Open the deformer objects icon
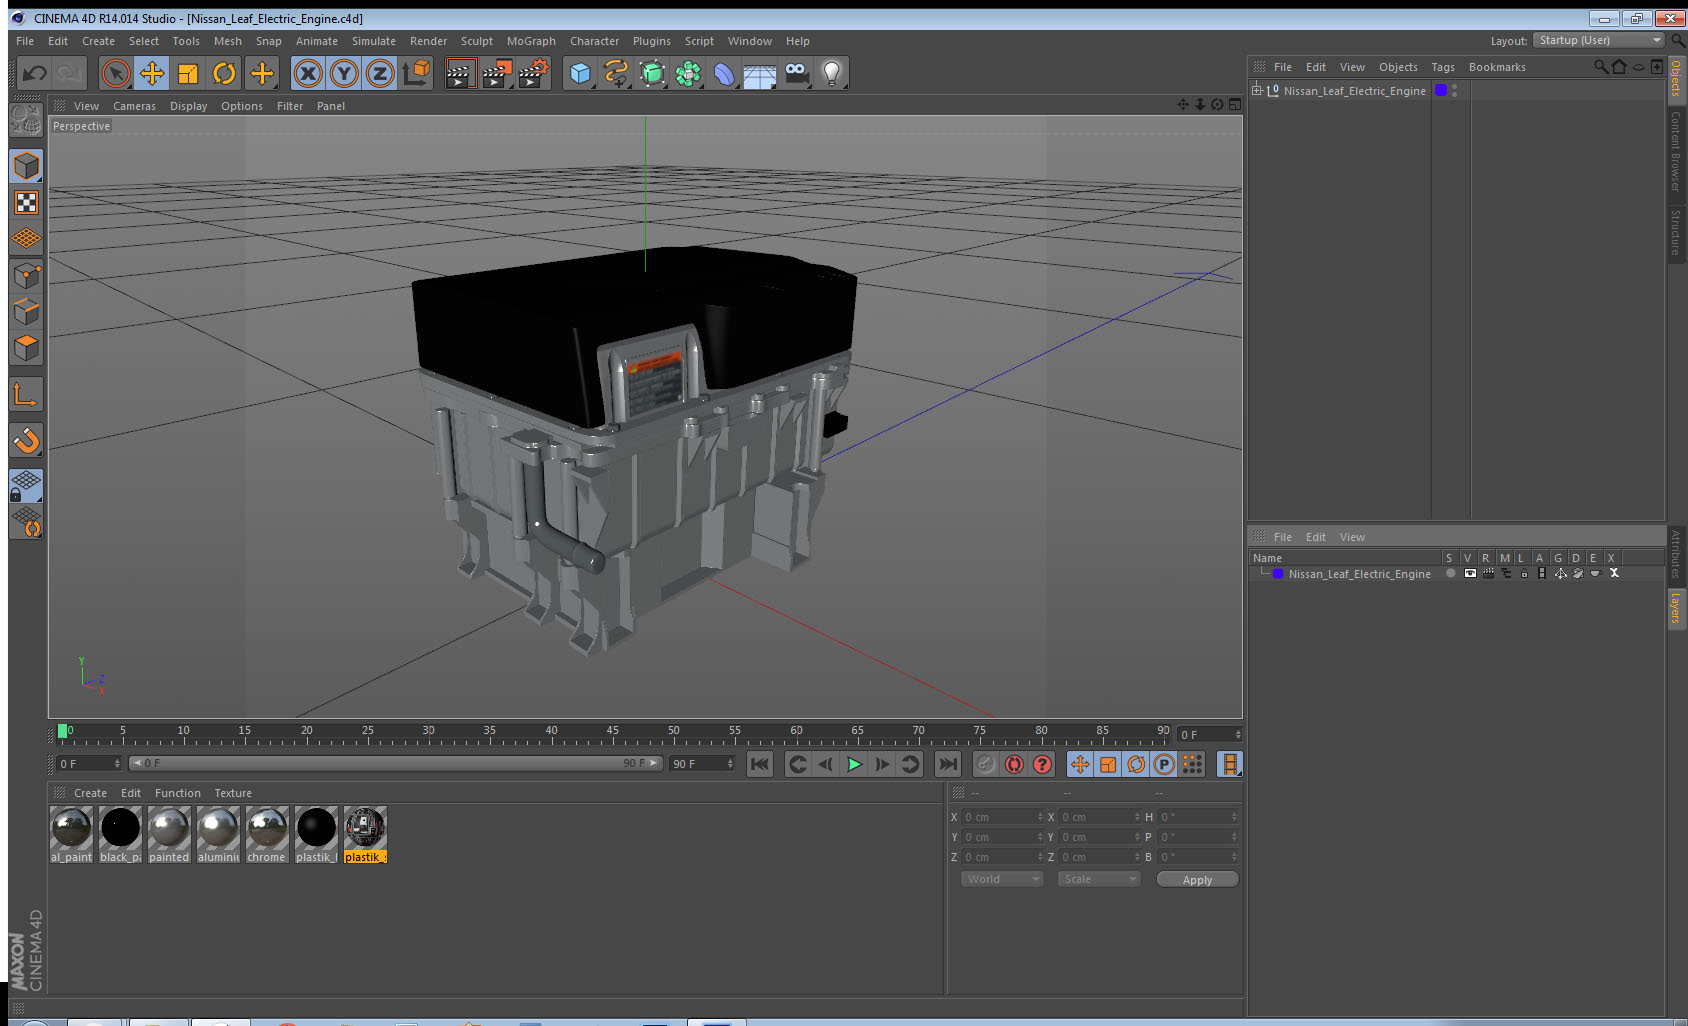The height and width of the screenshot is (1026, 1688). pos(724,73)
